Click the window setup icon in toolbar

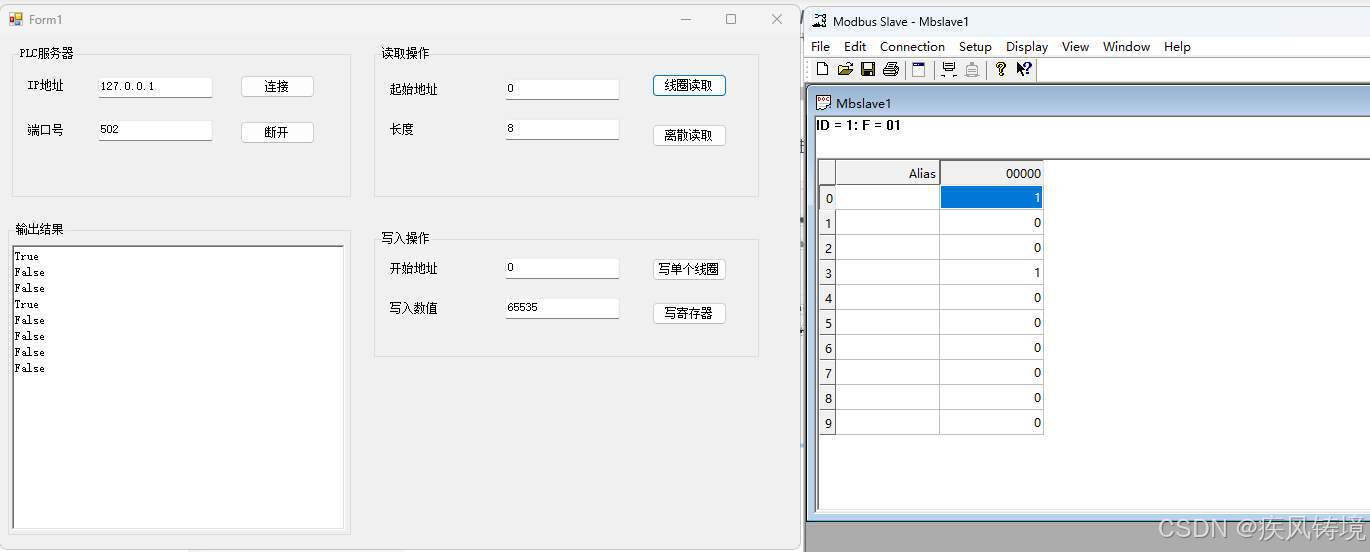918,69
